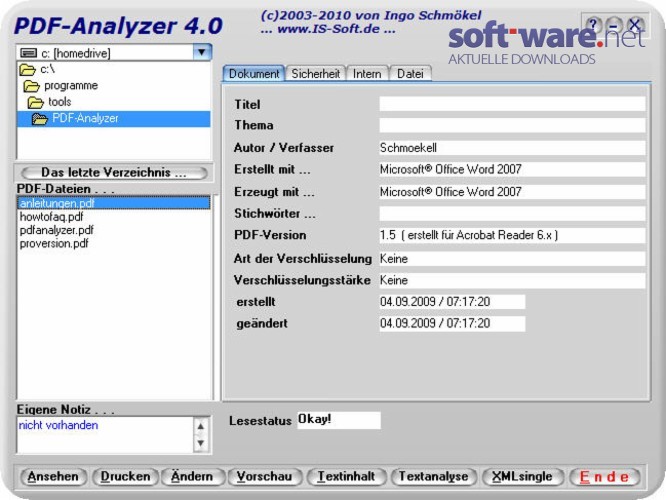Click the Eigene Notiz text box
666x500 pixels.
point(105,435)
